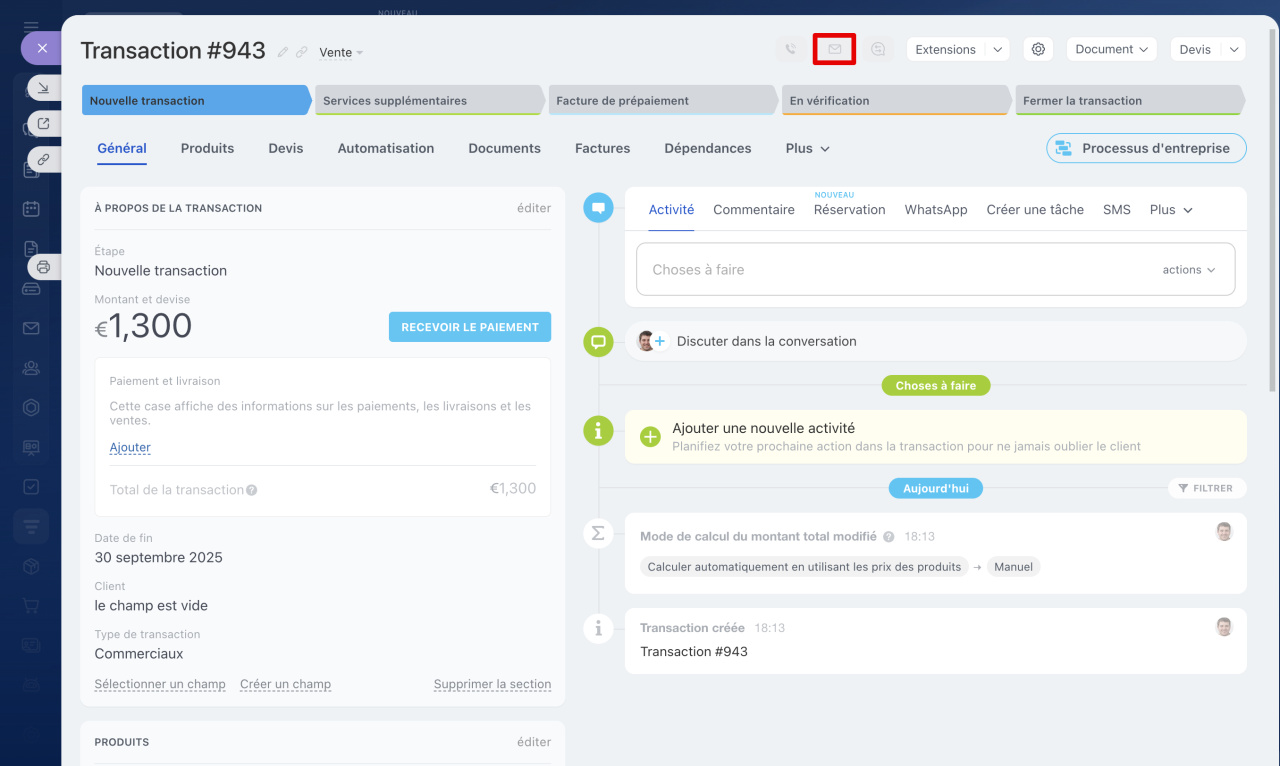Screen dimensions: 1280x766
Task: Click the Recevoir le paiement button
Action: point(469,327)
